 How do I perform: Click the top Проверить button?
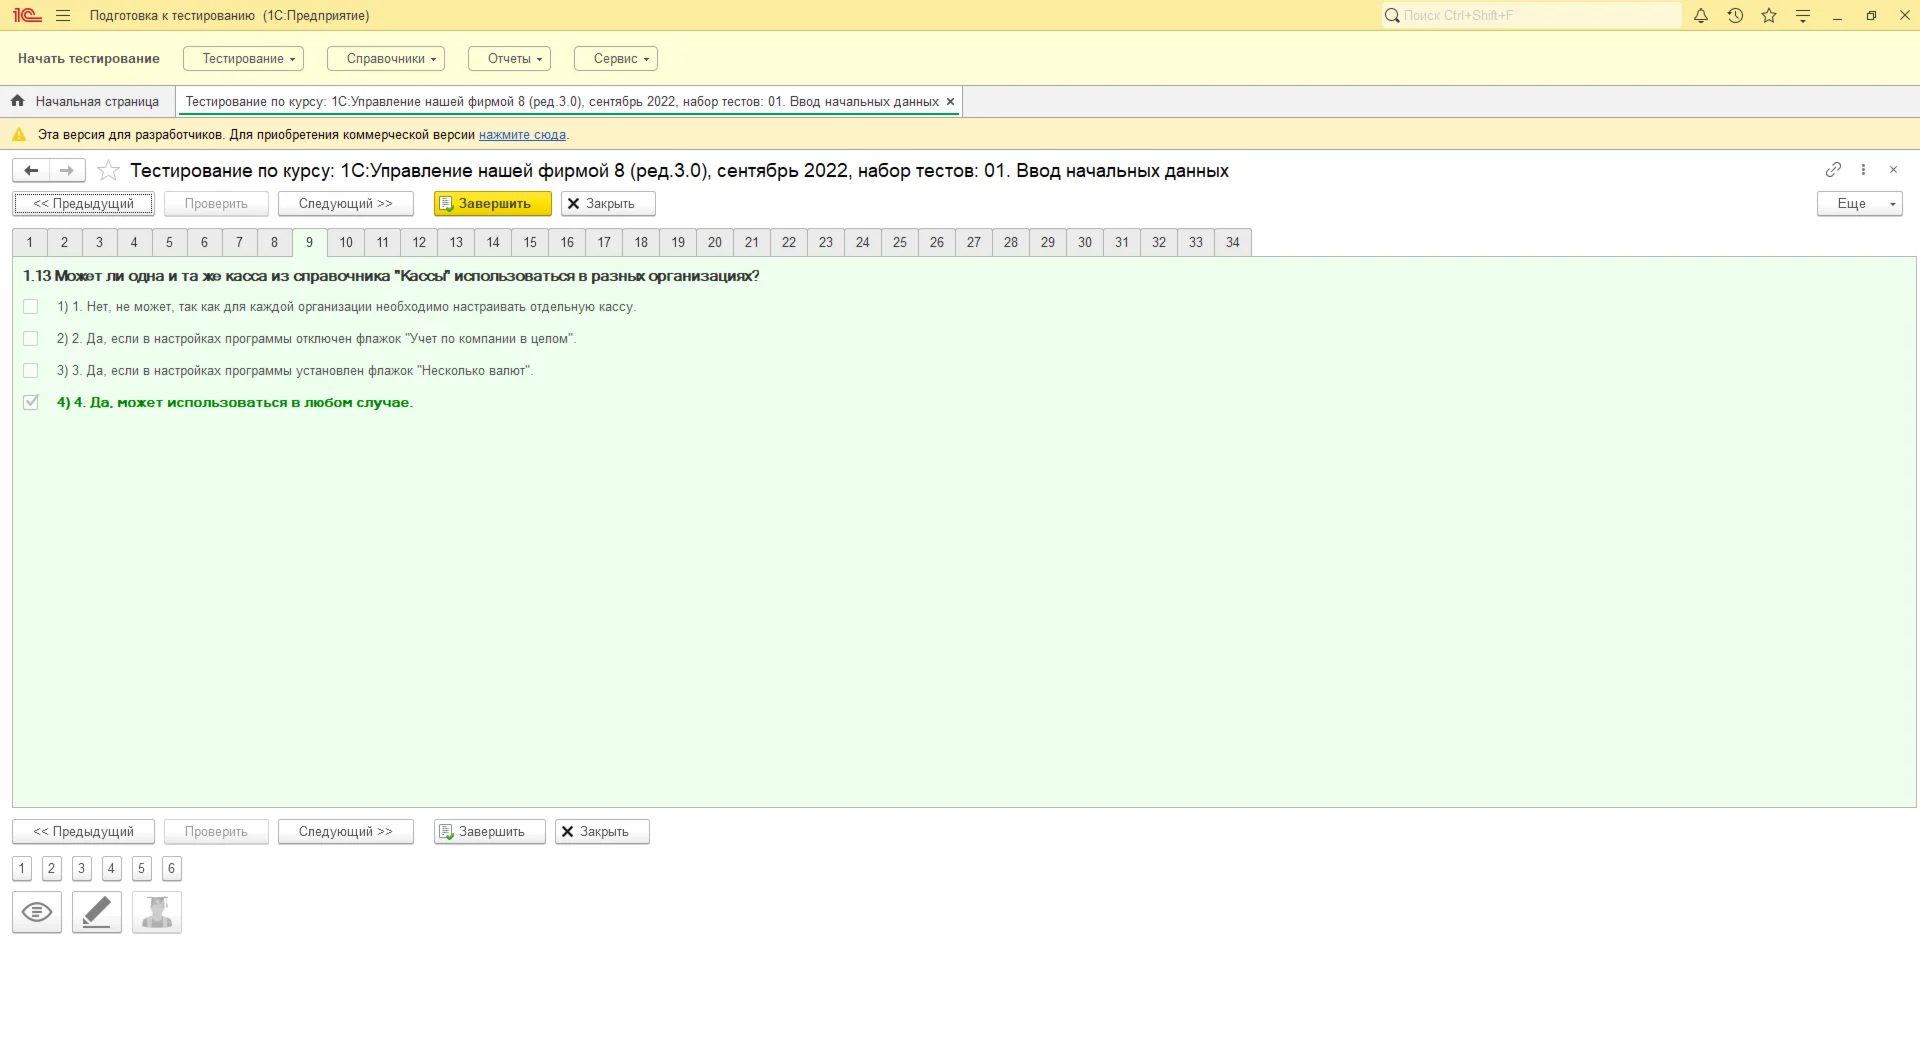coord(216,204)
